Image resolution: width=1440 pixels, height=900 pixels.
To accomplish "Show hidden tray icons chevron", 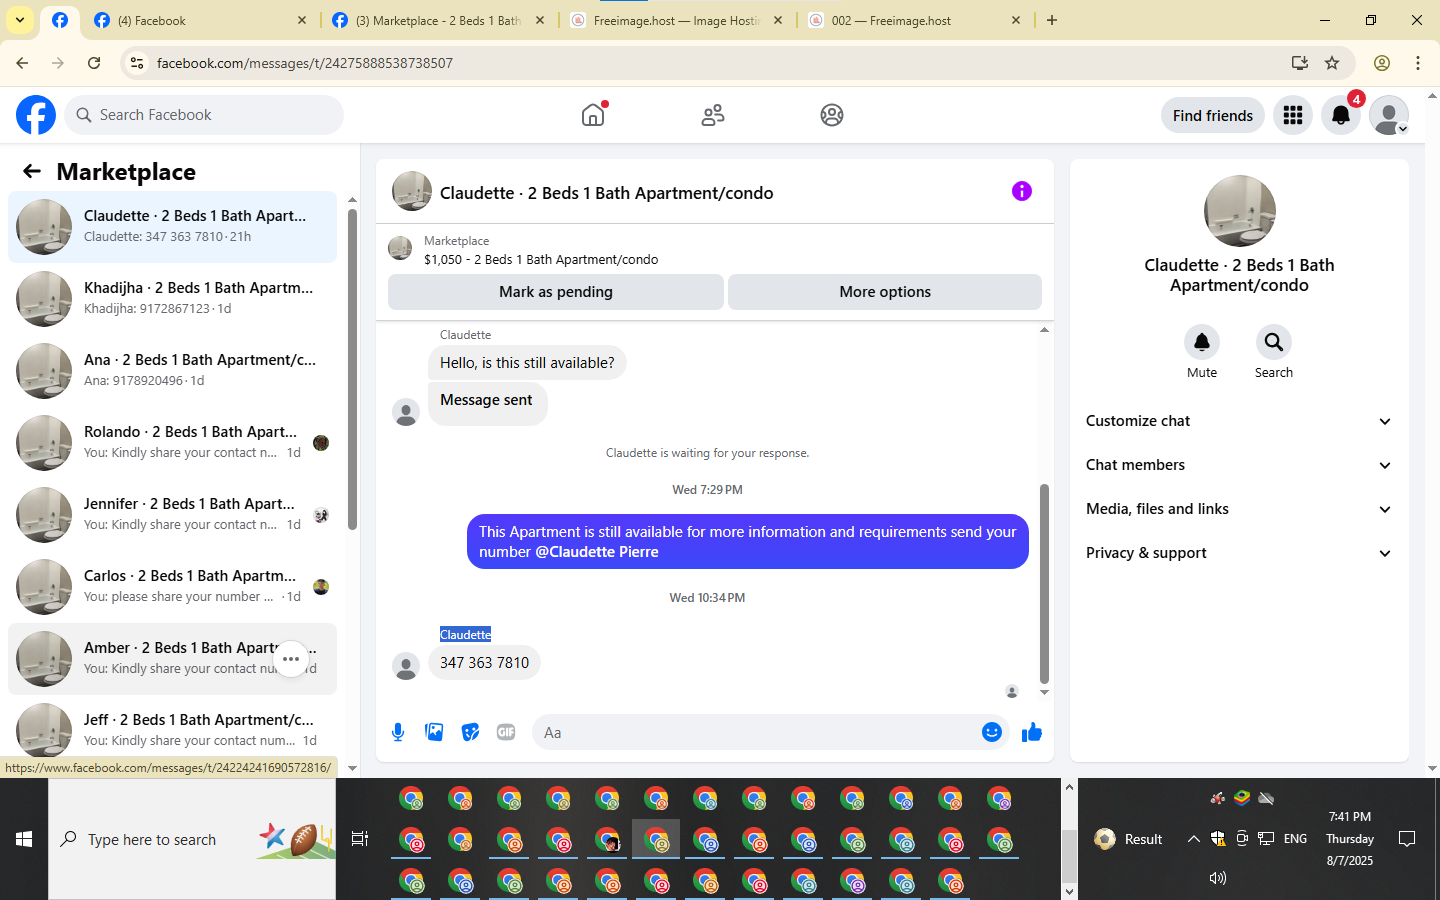I will point(1193,839).
